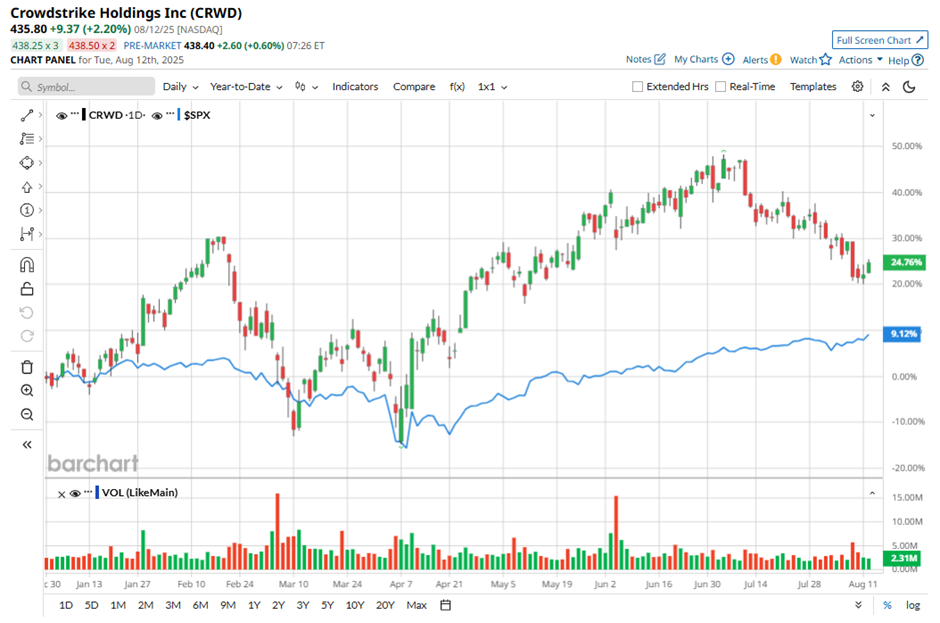The width and height of the screenshot is (940, 623).
Task: Toggle the drawing lock icon
Action: point(27,289)
